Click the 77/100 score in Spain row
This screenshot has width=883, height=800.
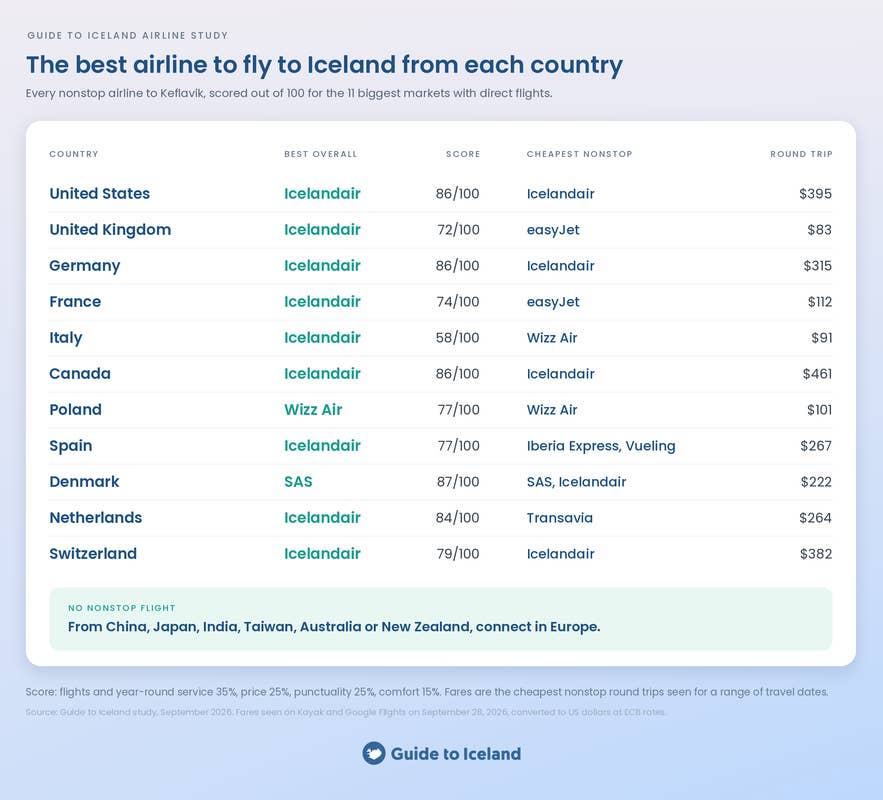(x=458, y=446)
